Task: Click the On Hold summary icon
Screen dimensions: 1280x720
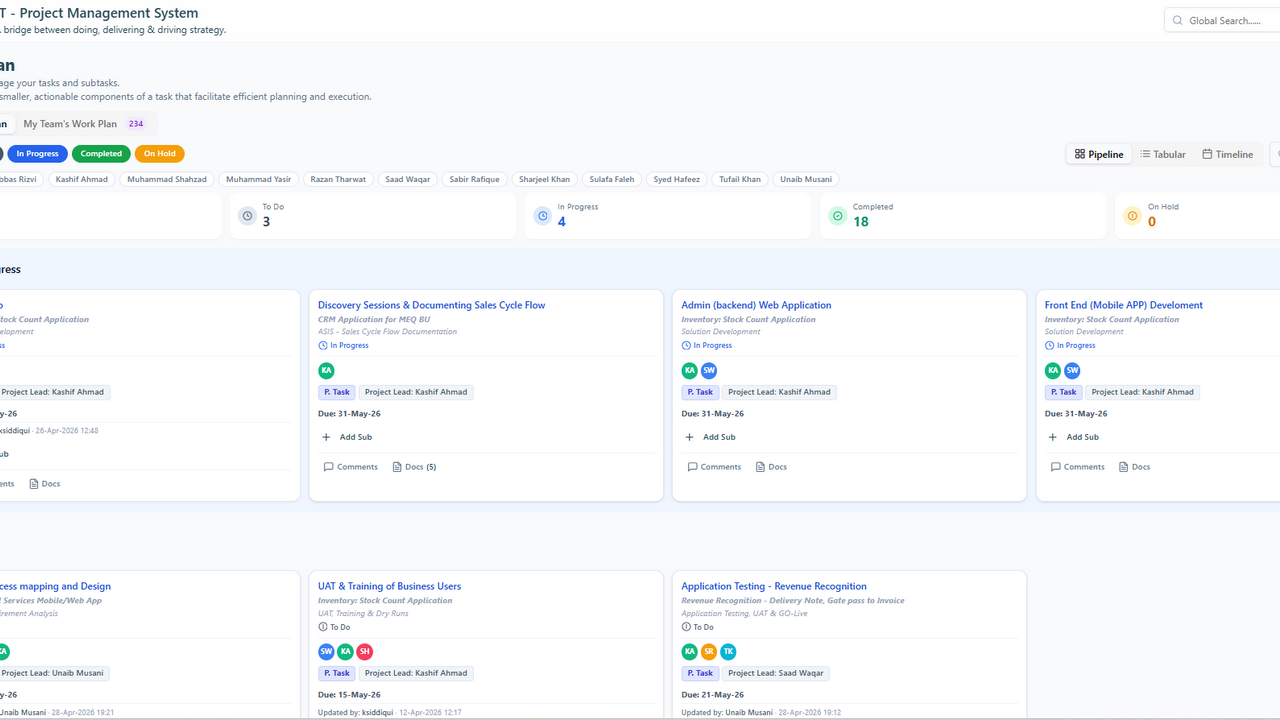Action: [1132, 215]
